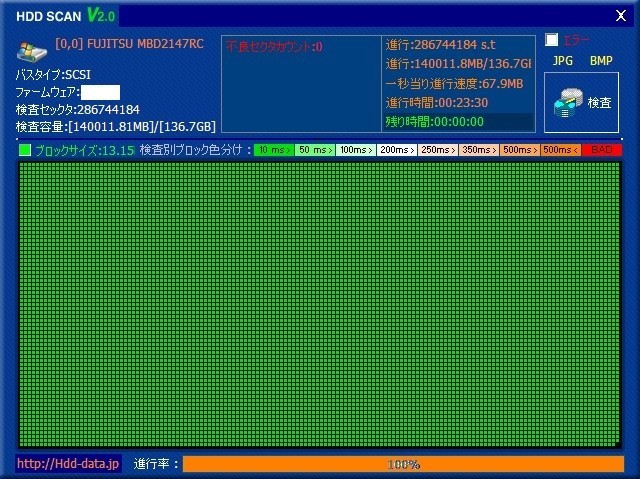The width and height of the screenshot is (640, 479).
Task: Click the 250ms color legend swatch
Action: pos(438,150)
